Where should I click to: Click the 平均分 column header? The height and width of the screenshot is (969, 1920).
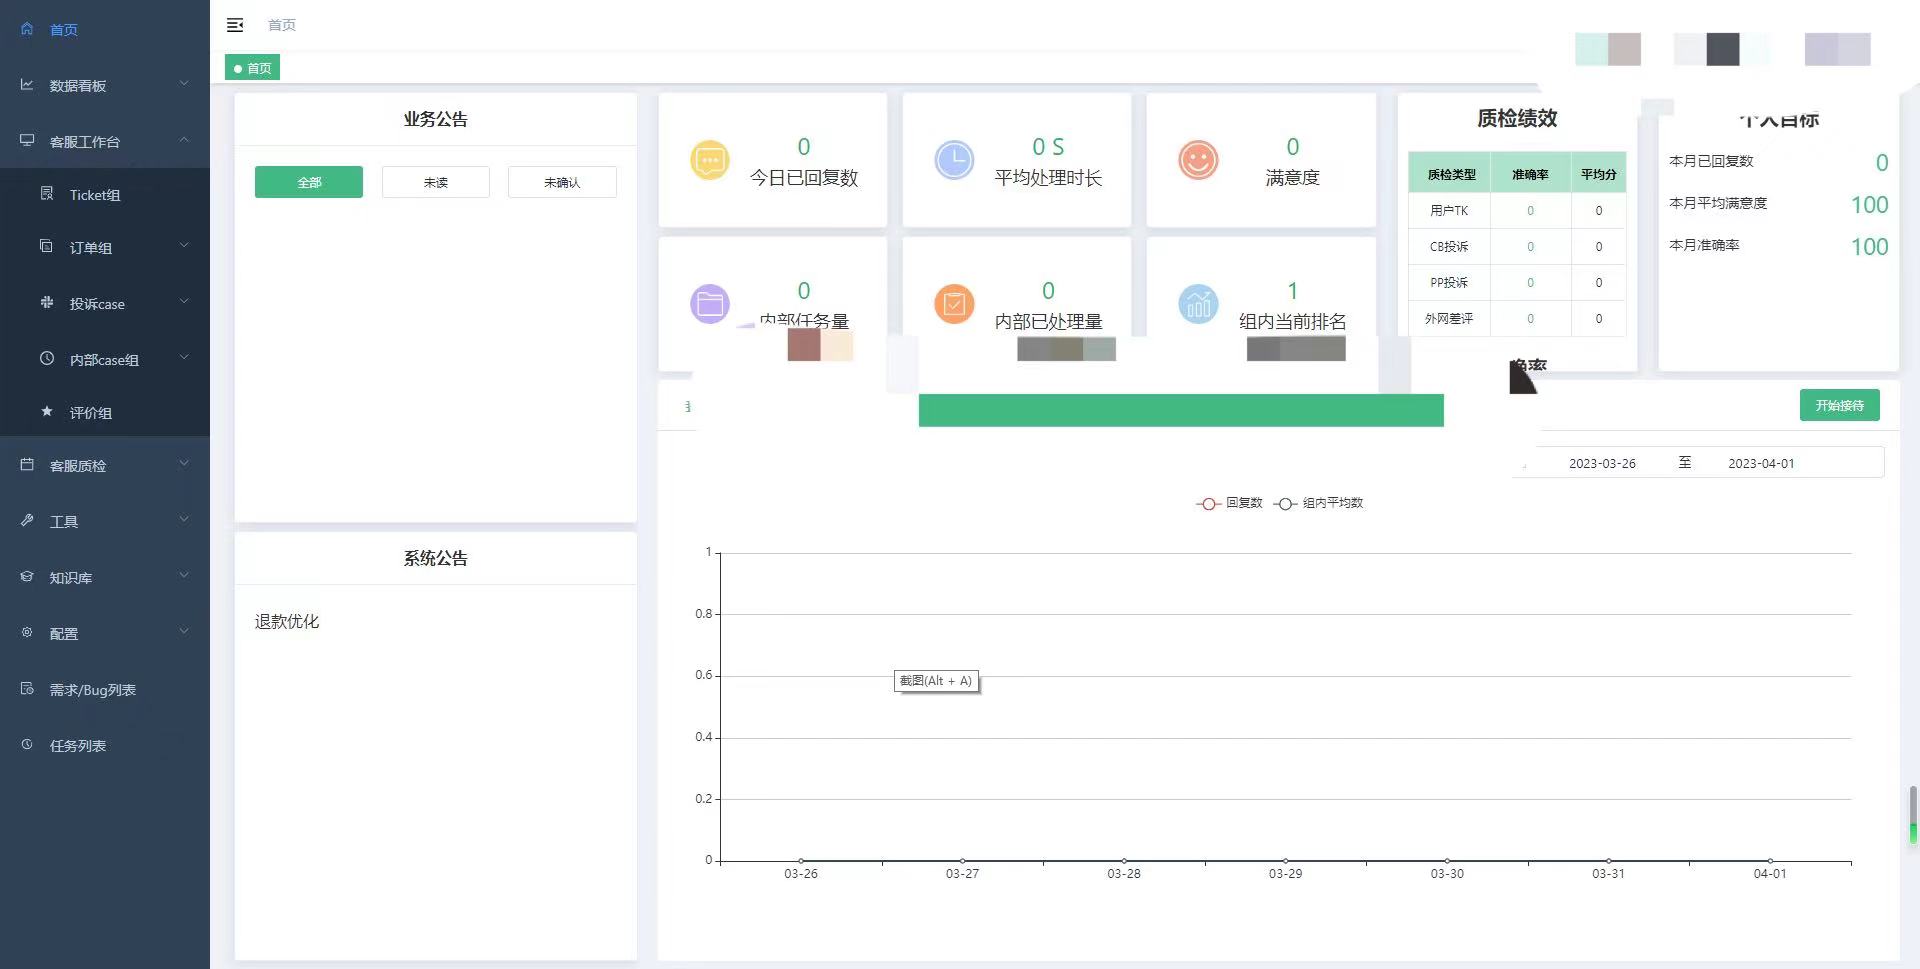coord(1598,174)
